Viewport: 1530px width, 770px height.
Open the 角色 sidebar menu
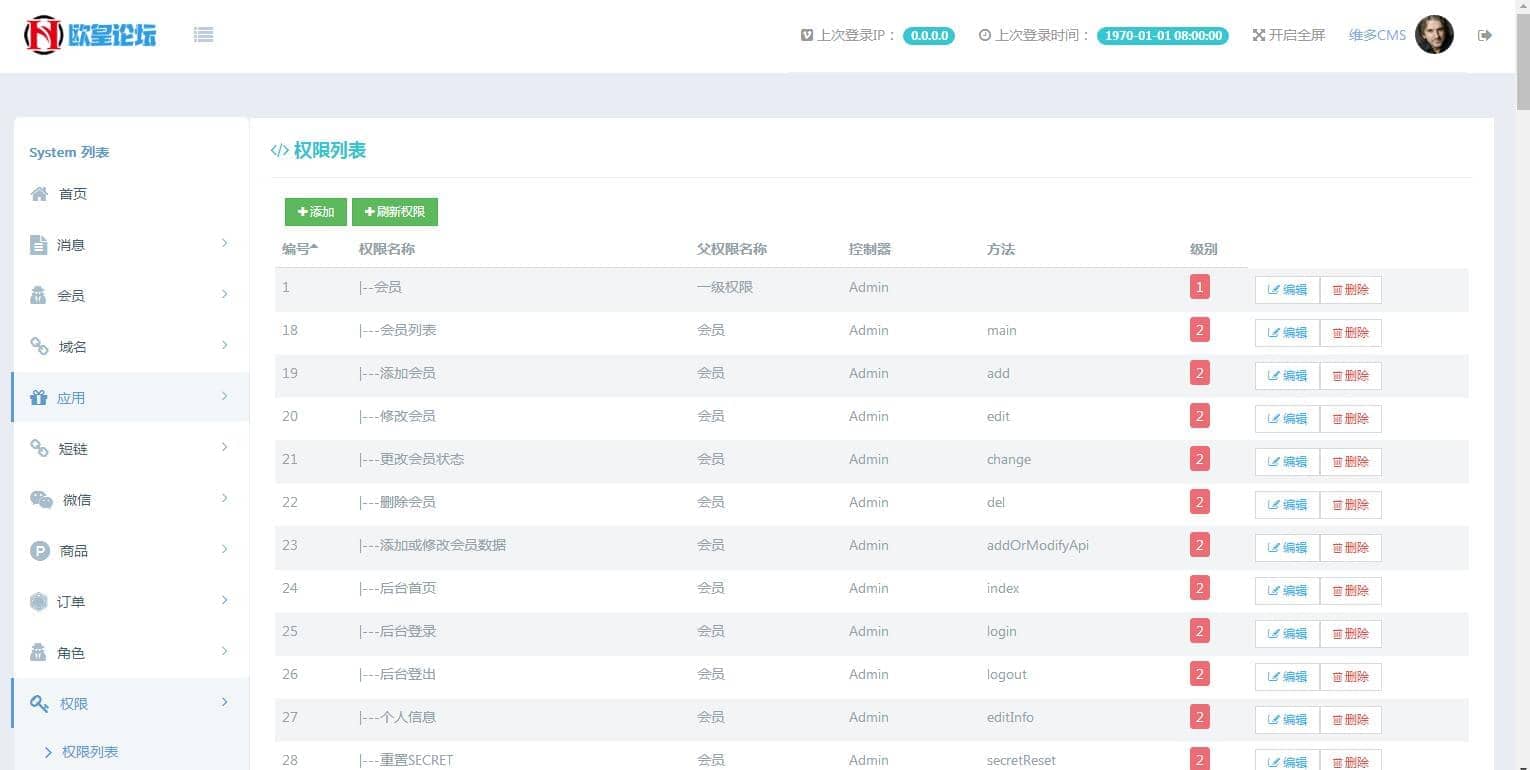[70, 653]
